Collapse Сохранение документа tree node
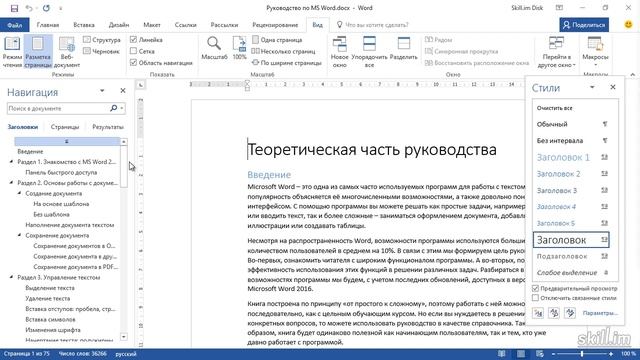This screenshot has height=360, width=640. (20, 235)
